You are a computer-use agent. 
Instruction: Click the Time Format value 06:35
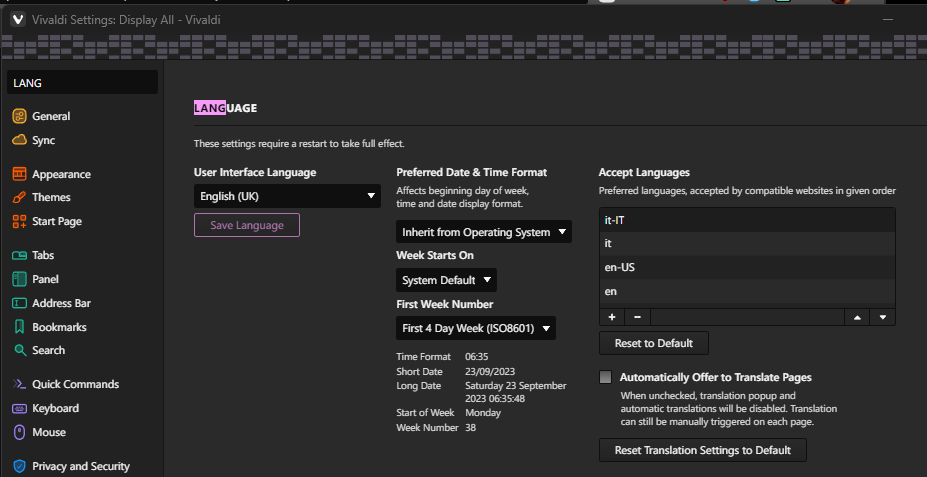pos(477,357)
